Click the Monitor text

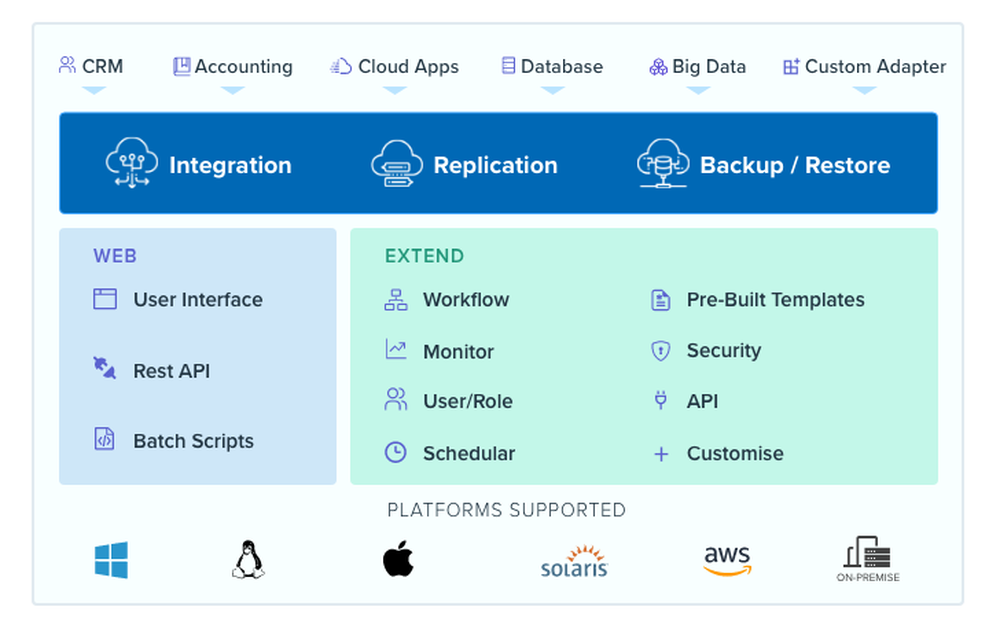459,352
